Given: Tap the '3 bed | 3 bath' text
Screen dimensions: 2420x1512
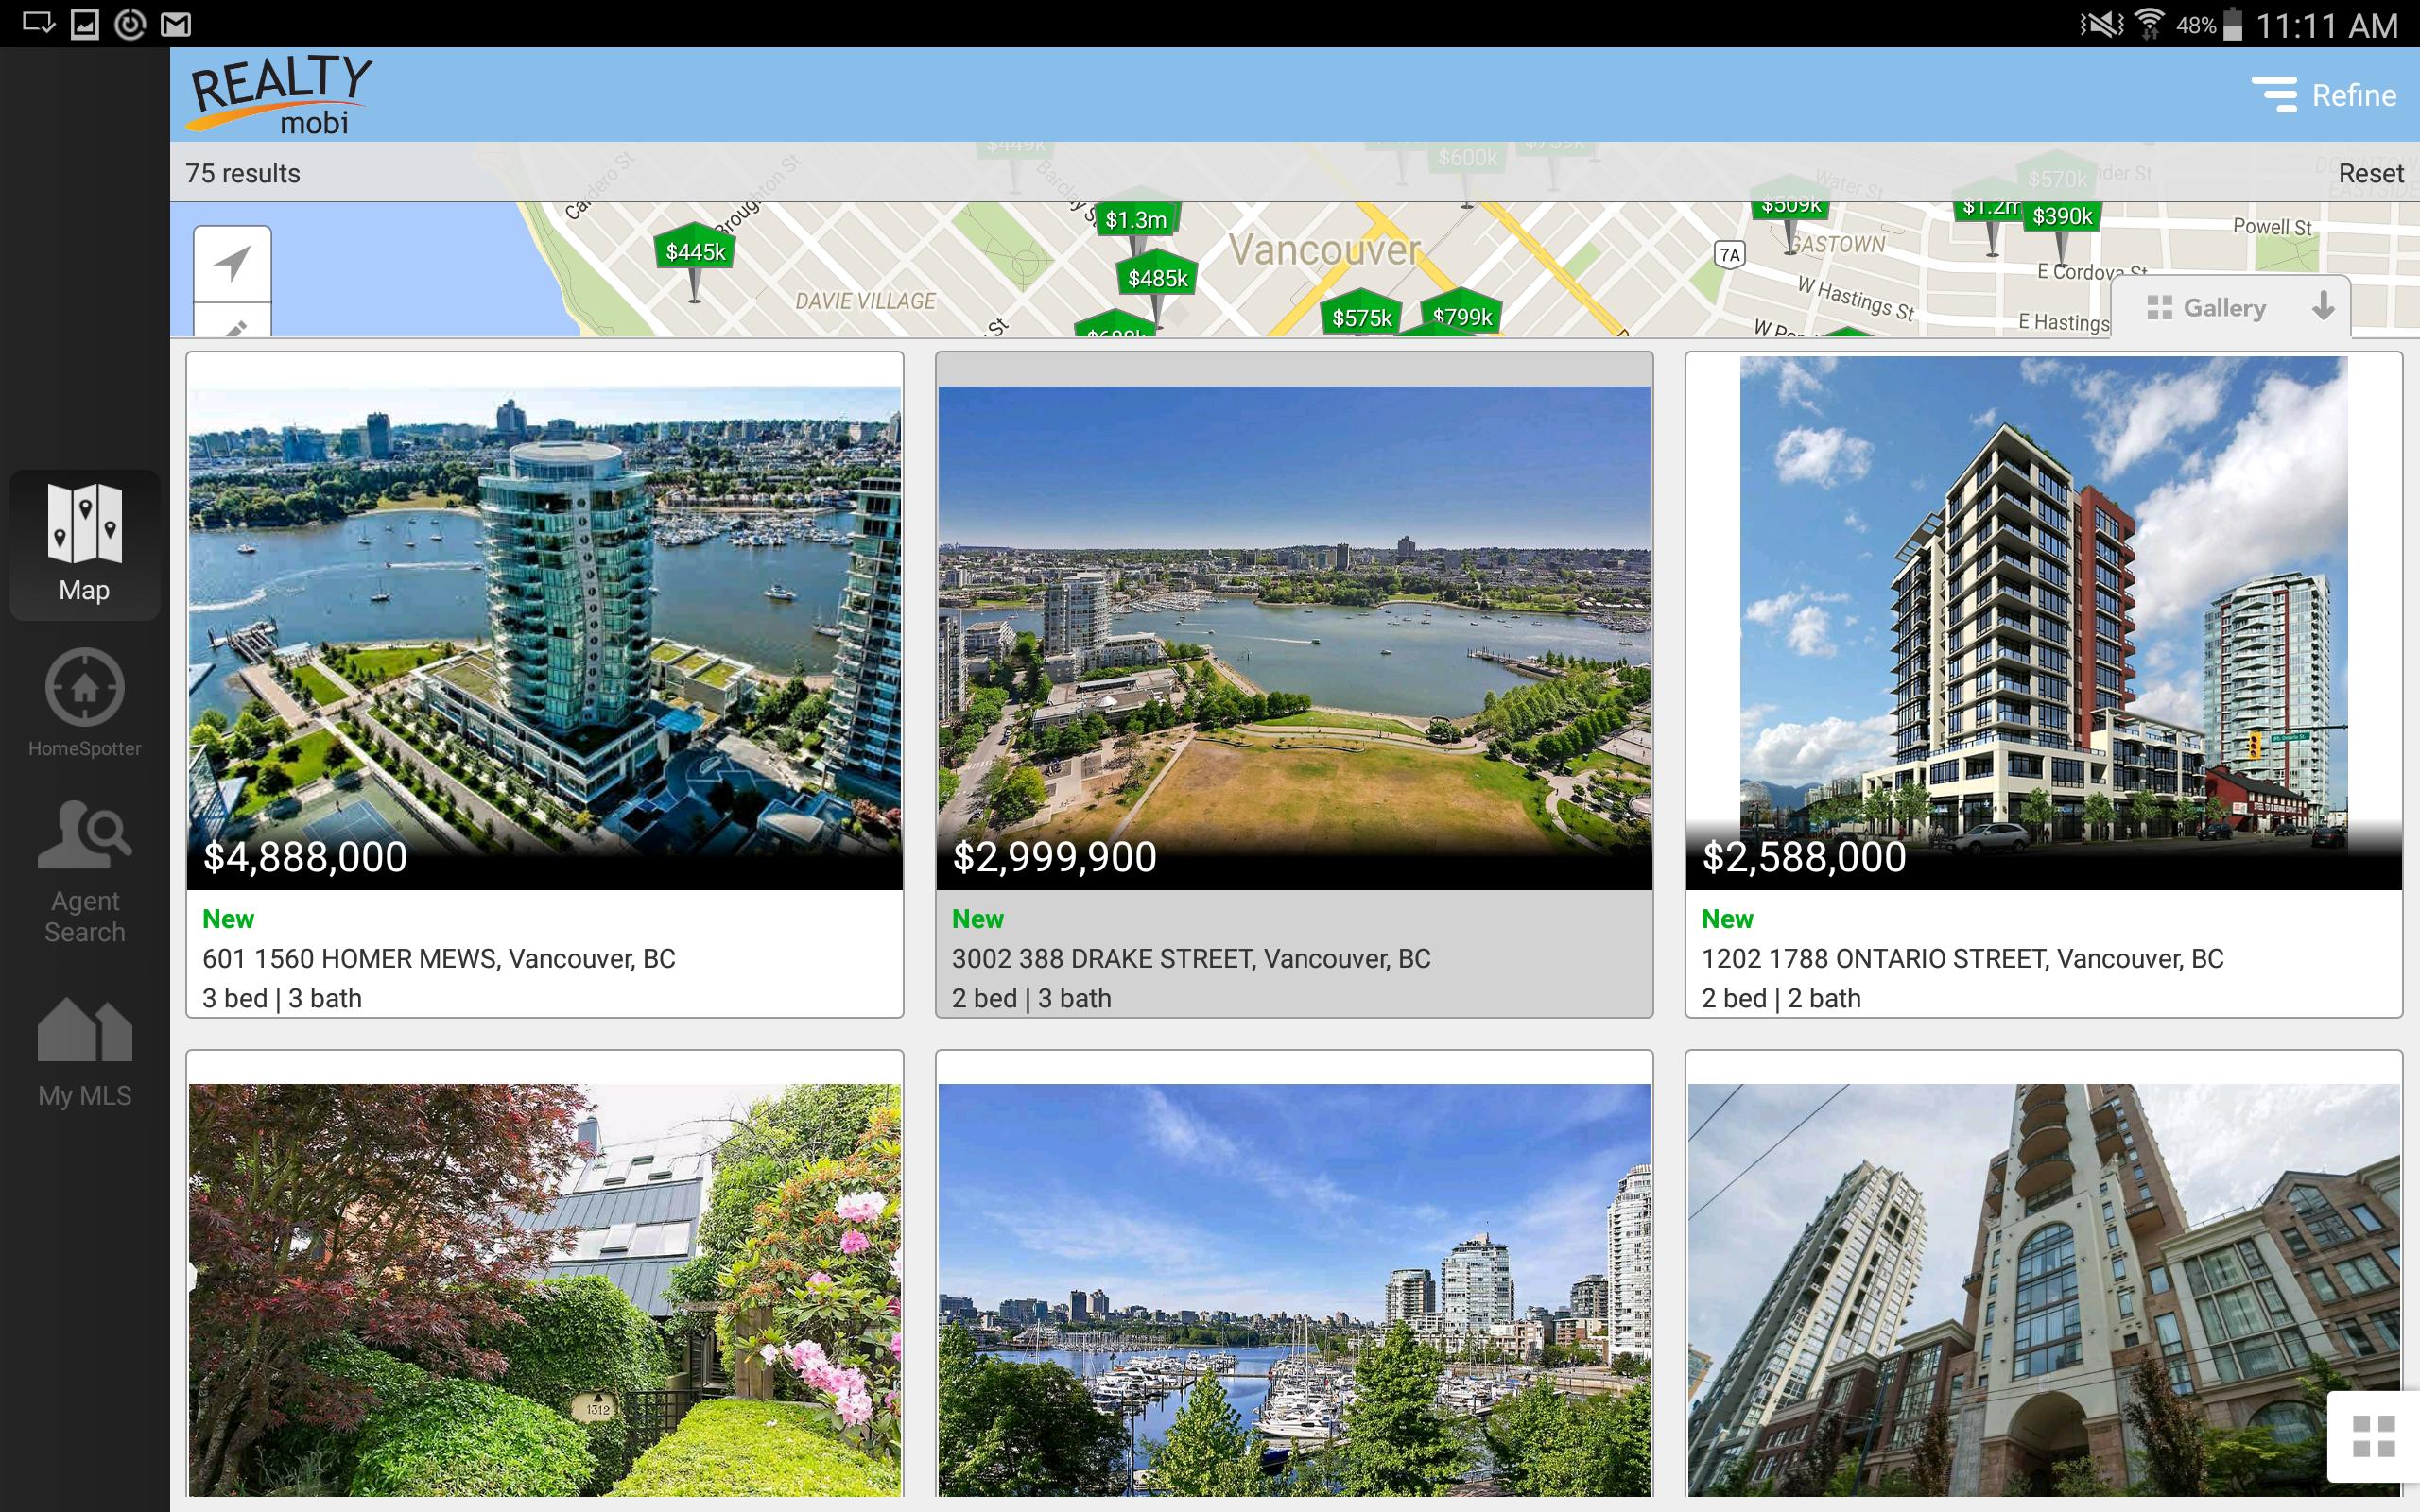Looking at the screenshot, I should pos(282,998).
